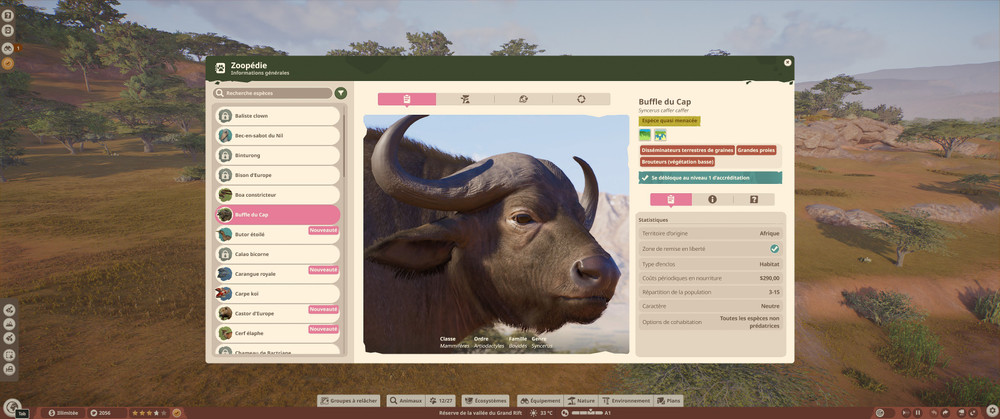Open the Équipement menu
This screenshot has width=1000, height=419.
pyautogui.click(x=540, y=401)
